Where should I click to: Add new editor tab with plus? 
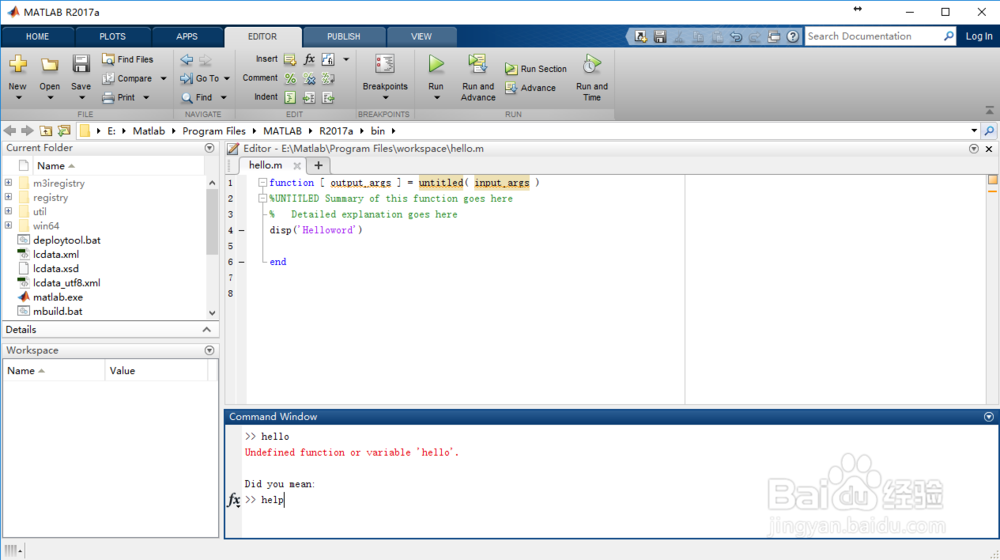coord(318,166)
